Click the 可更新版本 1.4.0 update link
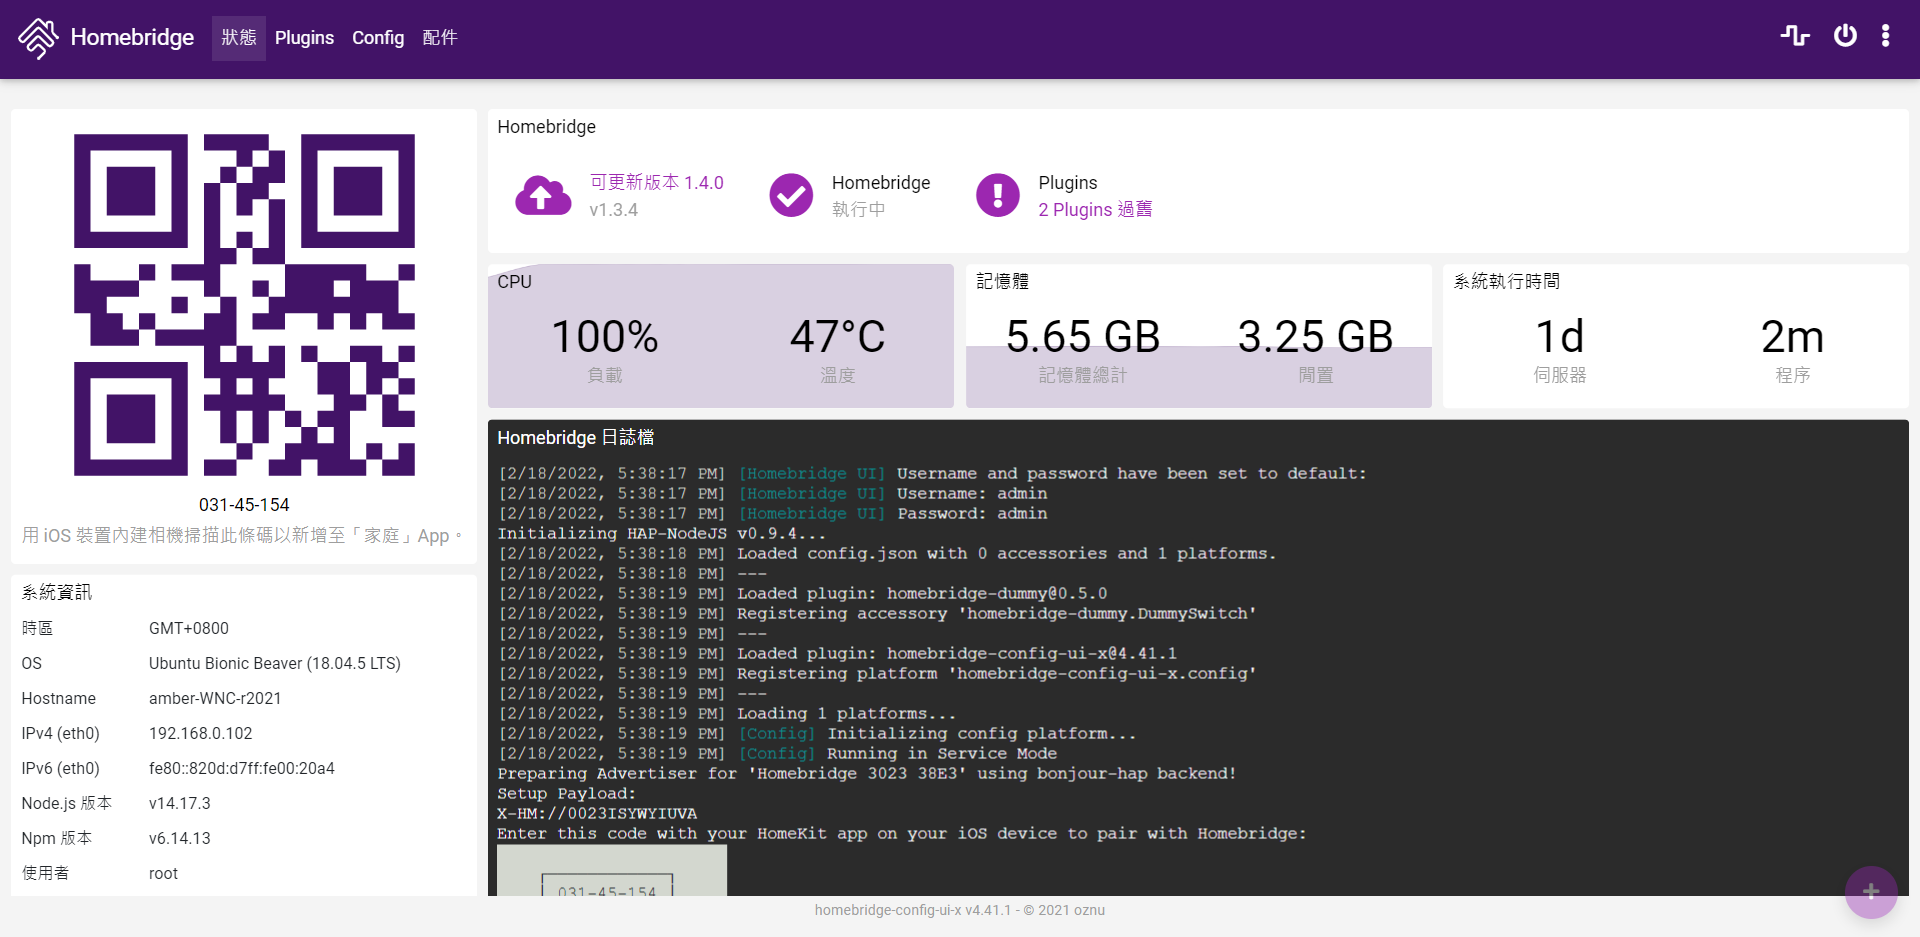The image size is (1920, 937). (x=656, y=182)
